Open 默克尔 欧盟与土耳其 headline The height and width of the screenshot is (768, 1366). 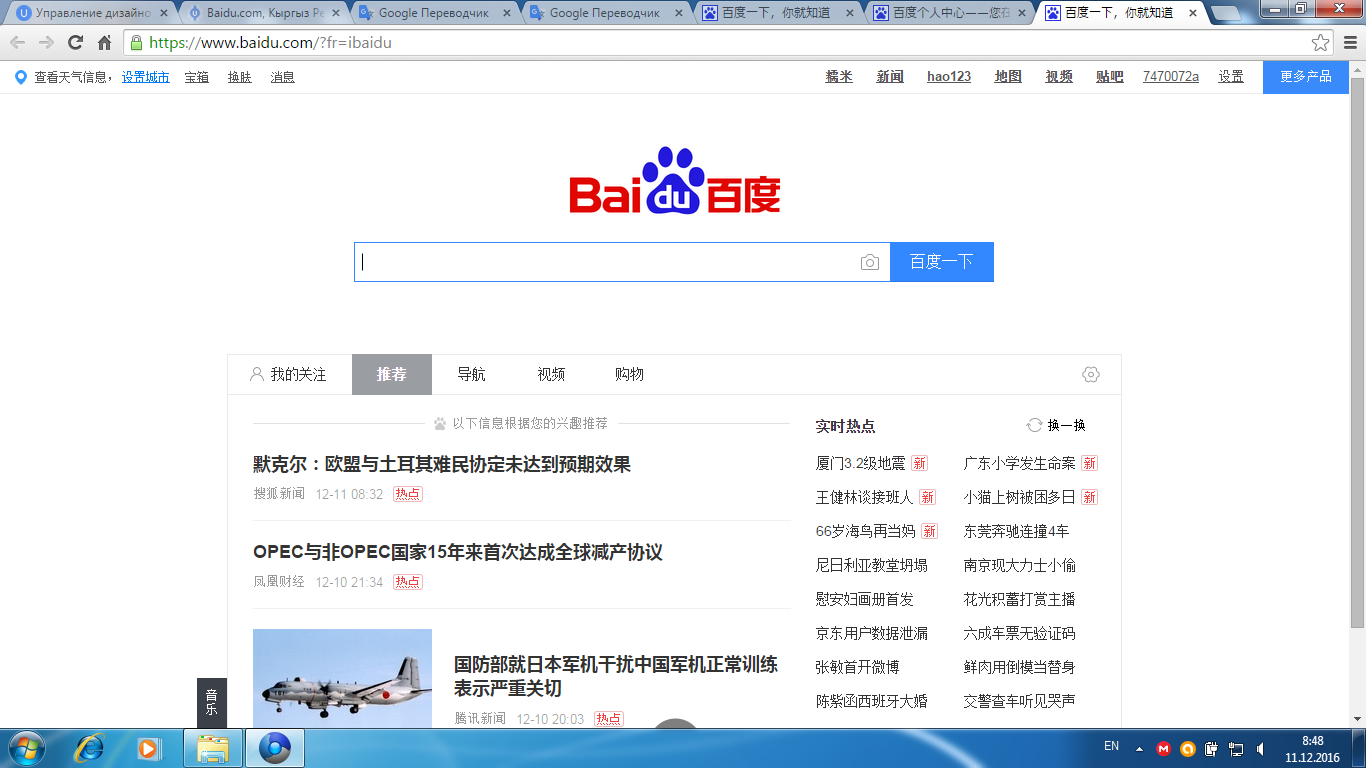442,464
